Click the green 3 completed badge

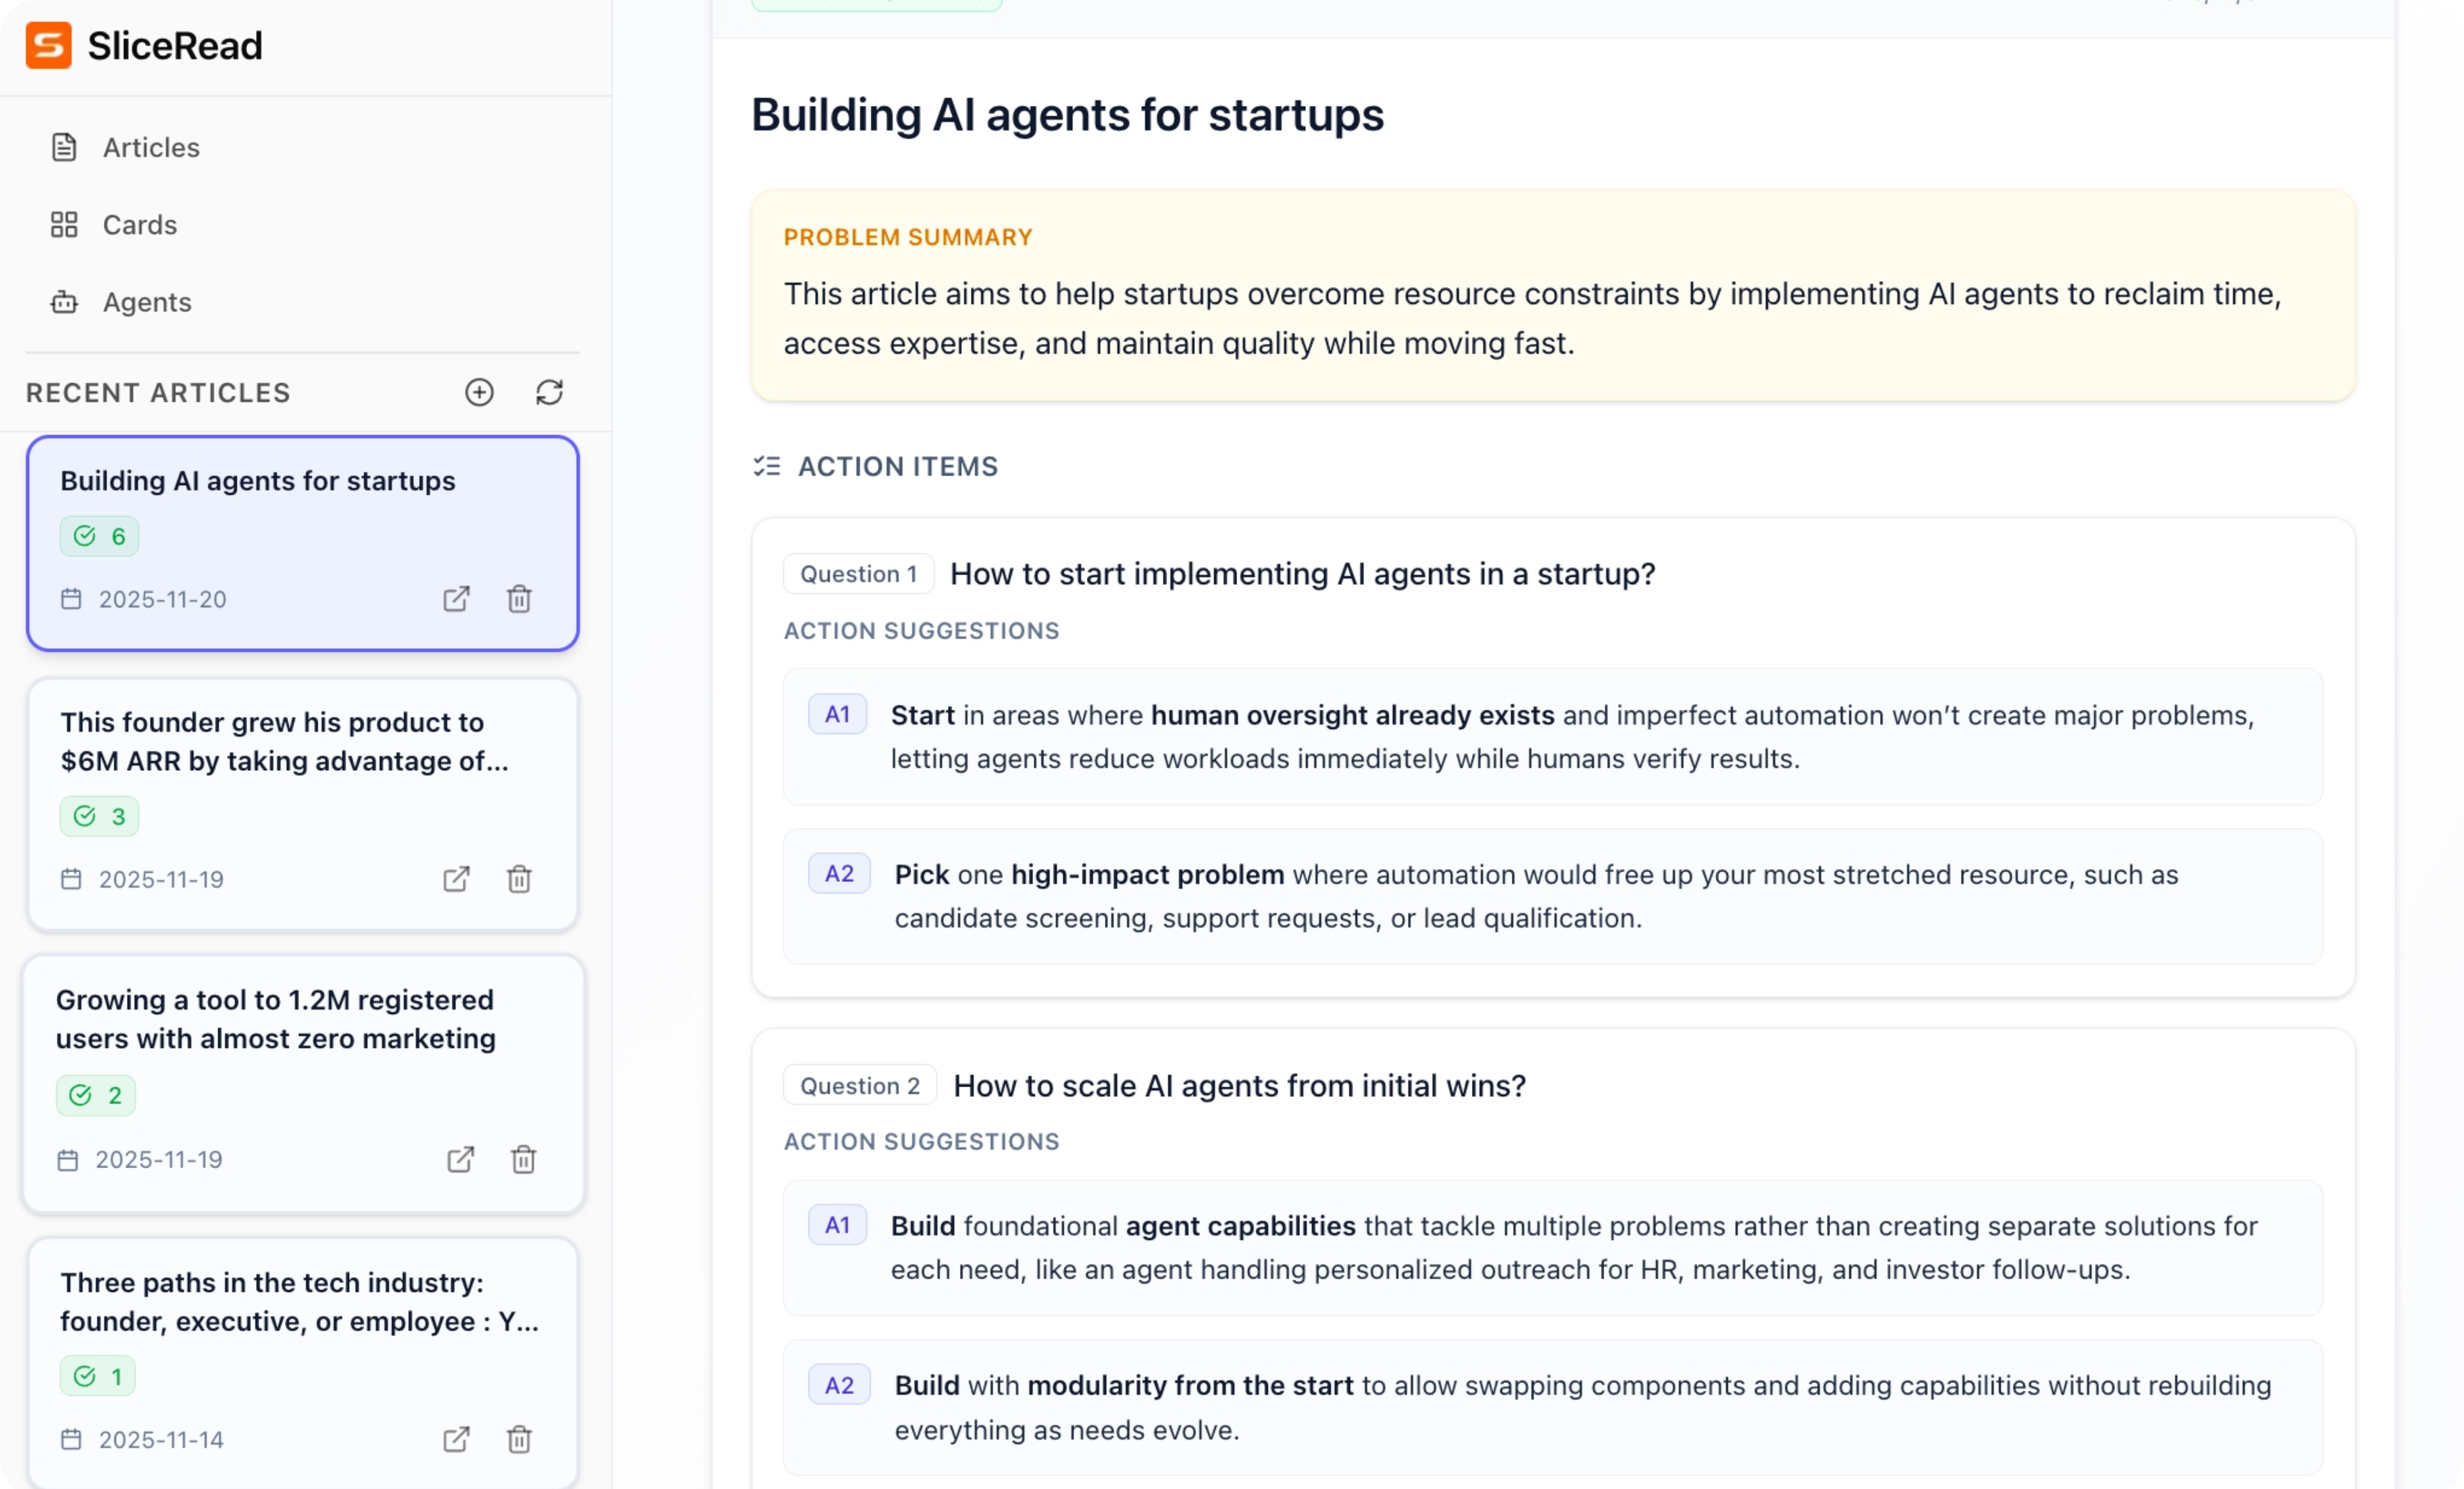click(x=99, y=816)
